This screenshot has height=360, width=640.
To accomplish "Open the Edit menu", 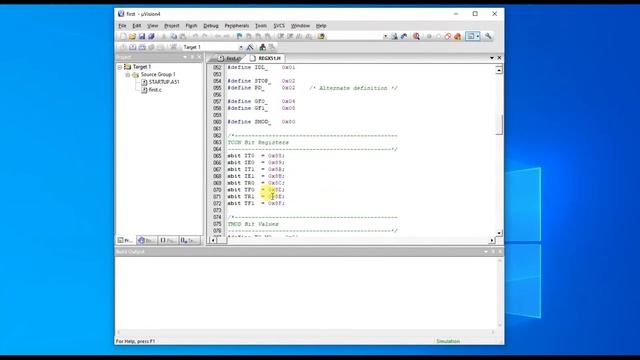I will (137, 26).
